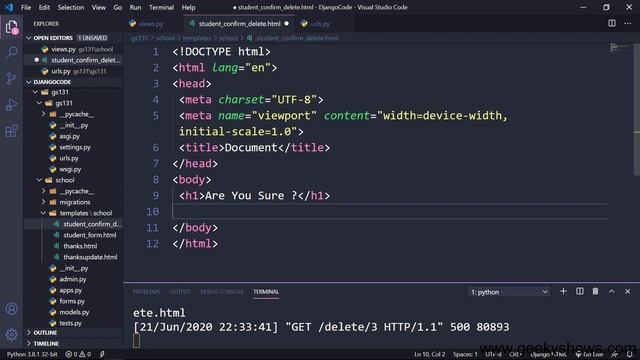Screen dimensions: 640x360
Task: Open the terminal selector dropdown '1: python'
Action: pos(509,292)
